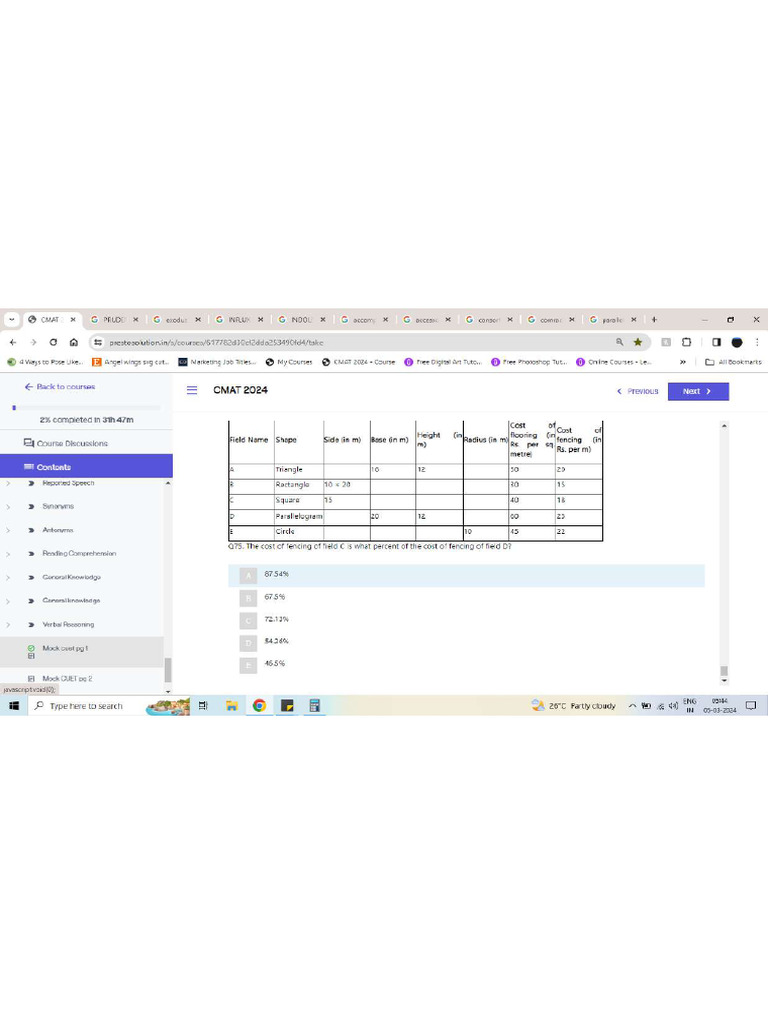Select answer option 72.13%
768x1024 pixels.
coord(466,620)
